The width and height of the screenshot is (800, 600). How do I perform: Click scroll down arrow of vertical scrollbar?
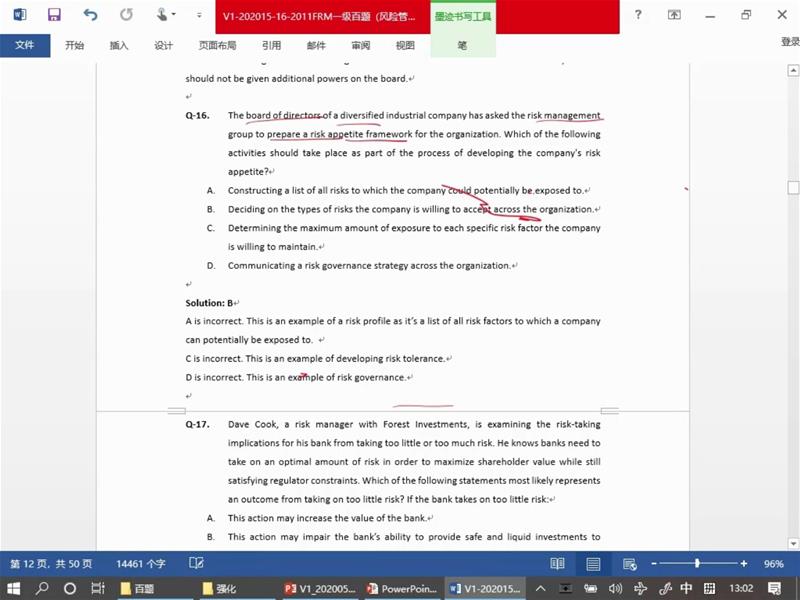point(793,543)
